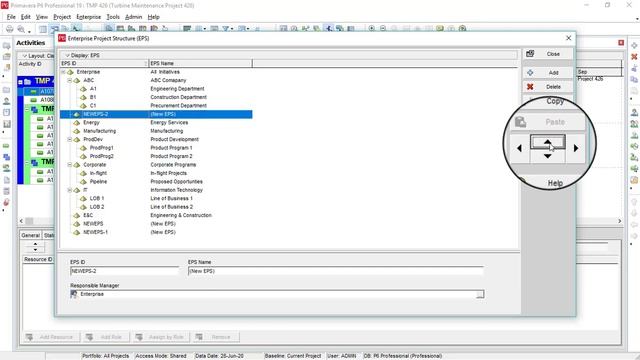The image size is (640, 360).
Task: Click 'Baseline: Current Project' in status bar
Action: pos(293,356)
